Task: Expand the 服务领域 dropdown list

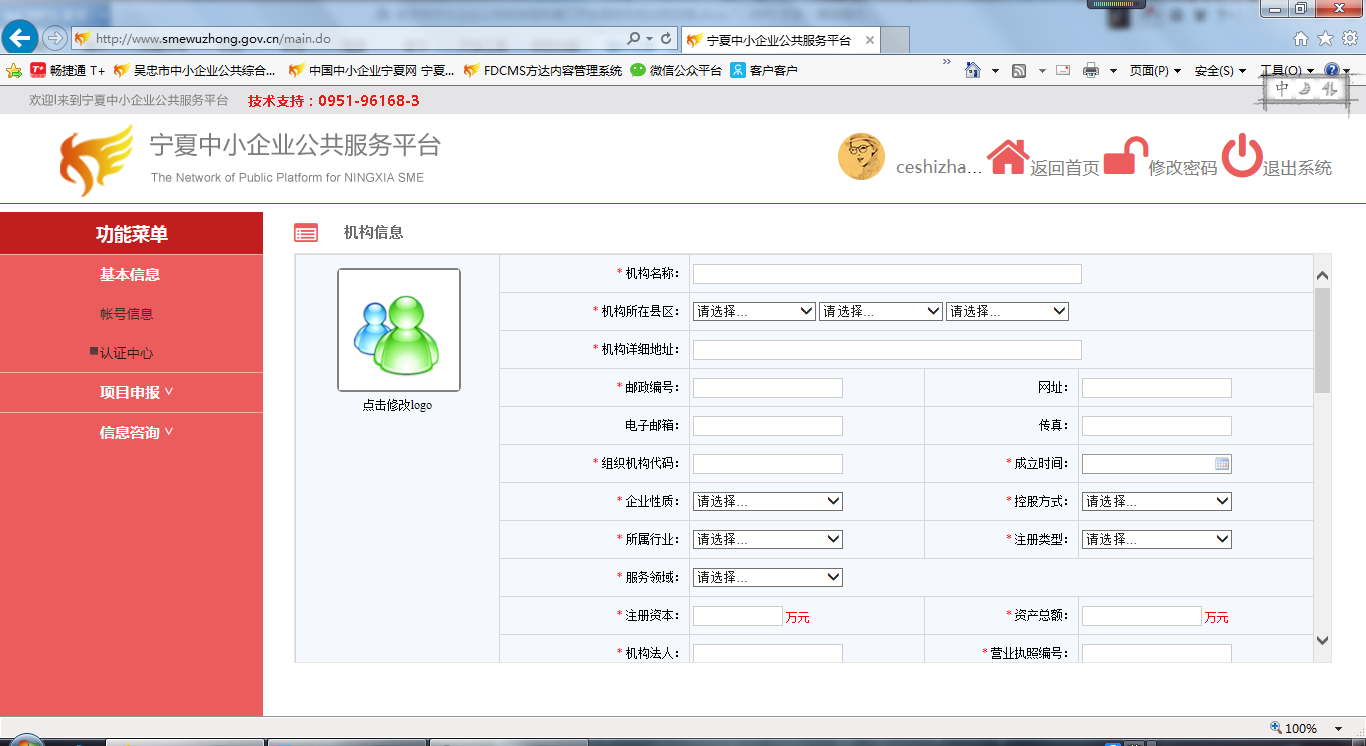Action: pos(767,578)
